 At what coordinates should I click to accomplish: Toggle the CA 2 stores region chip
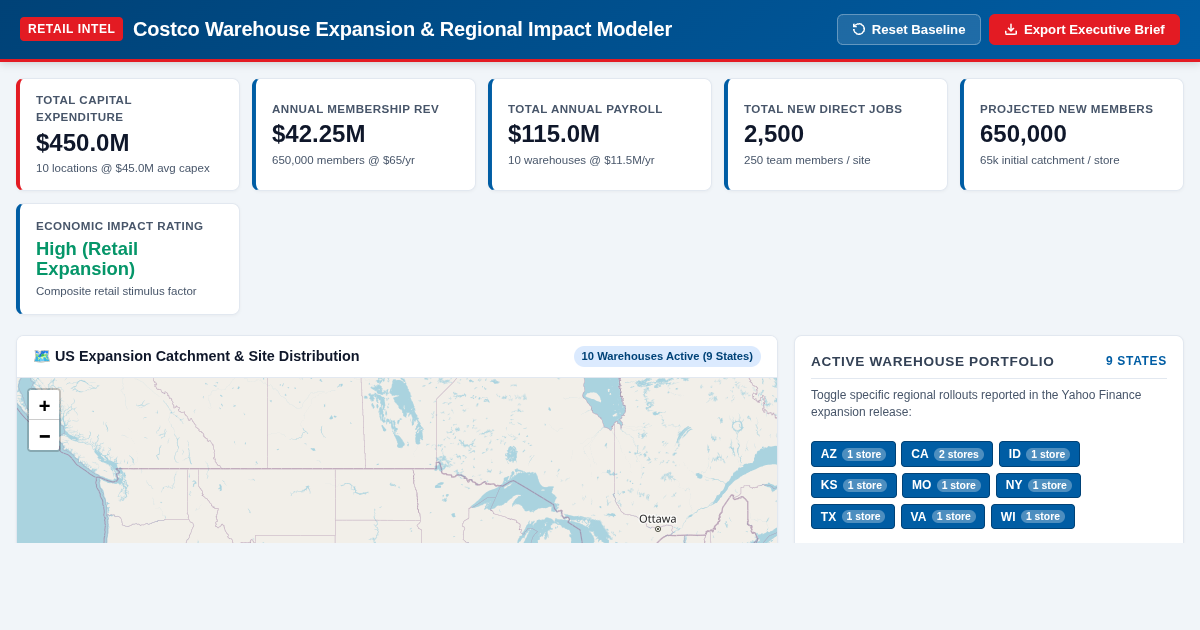[x=947, y=454]
